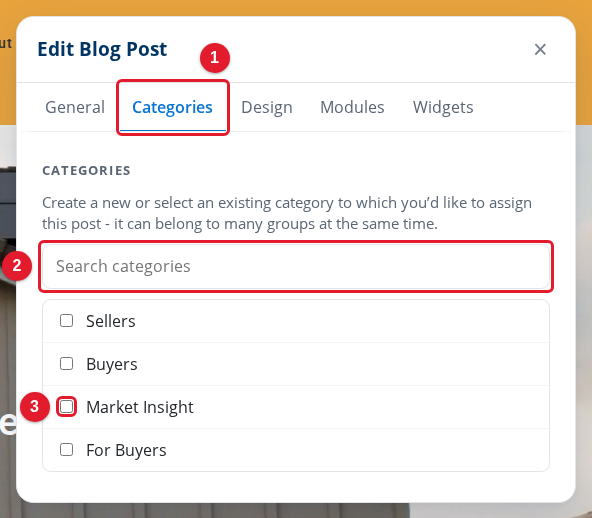Select the For Buyers checkbox
592x518 pixels.
tap(66, 450)
